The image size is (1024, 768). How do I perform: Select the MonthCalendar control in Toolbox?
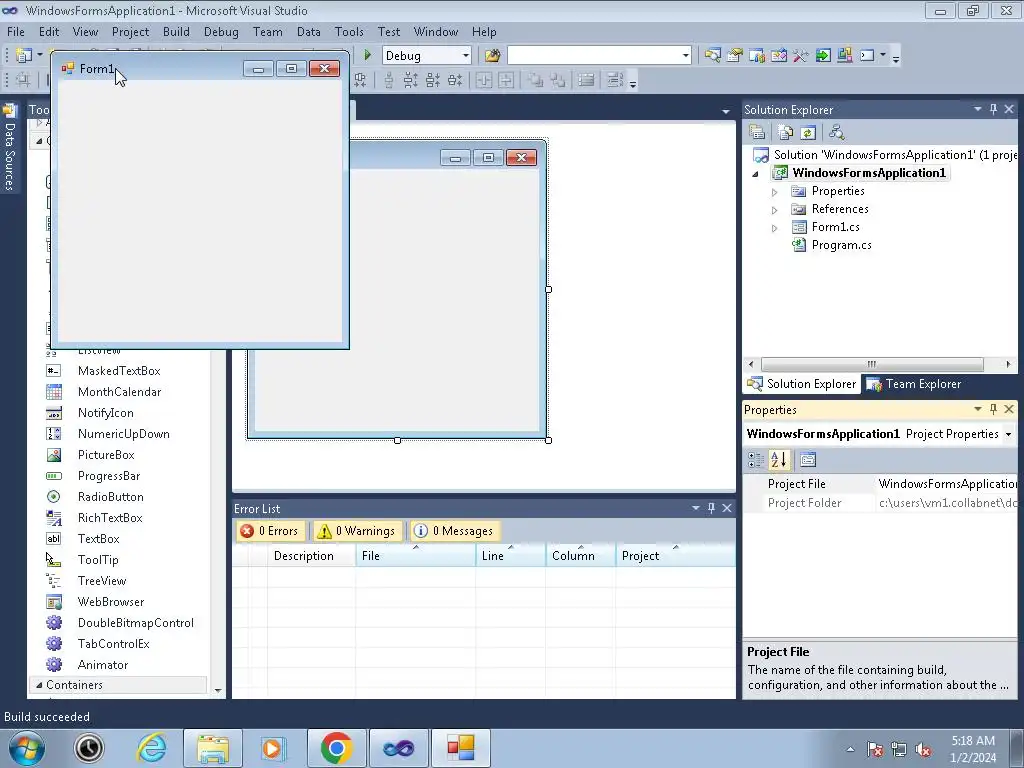coord(119,391)
